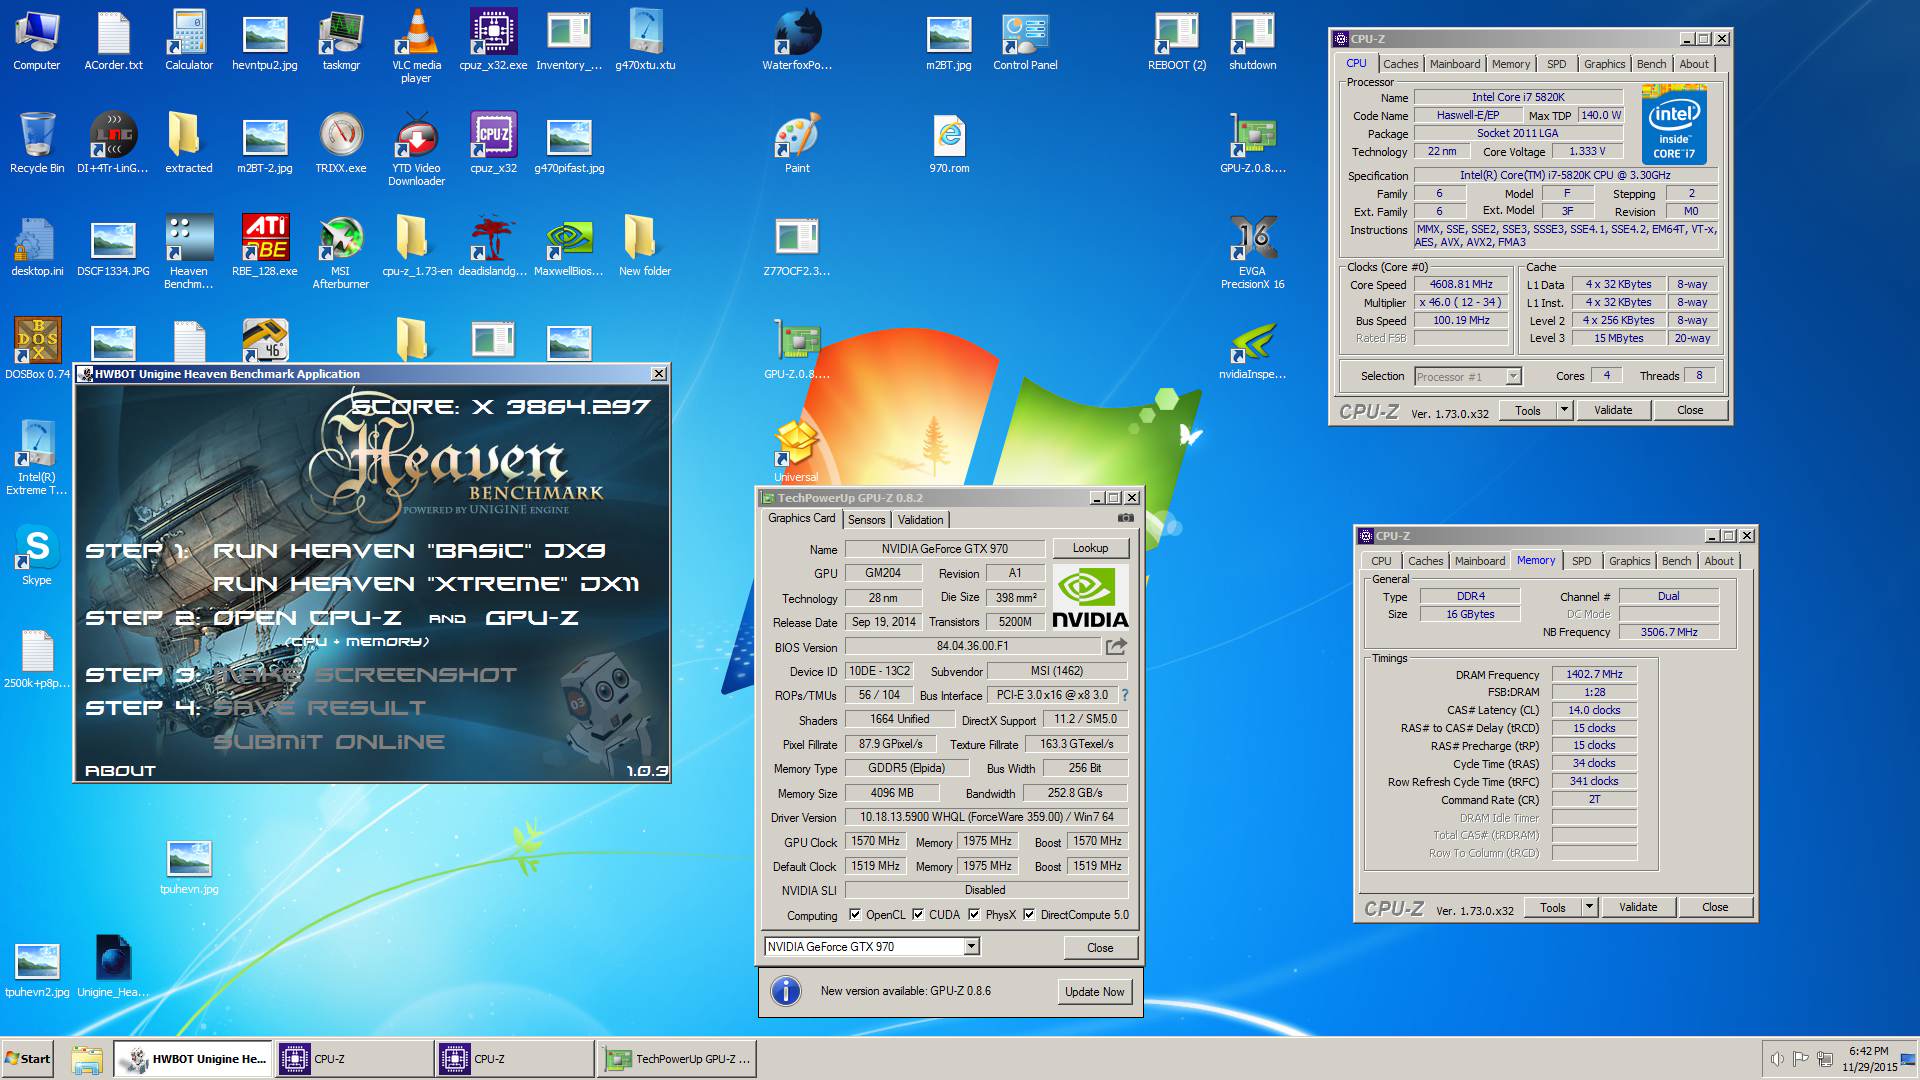Click the Tools button in top CPU-Z
This screenshot has height=1080, width=1920.
pyautogui.click(x=1527, y=410)
